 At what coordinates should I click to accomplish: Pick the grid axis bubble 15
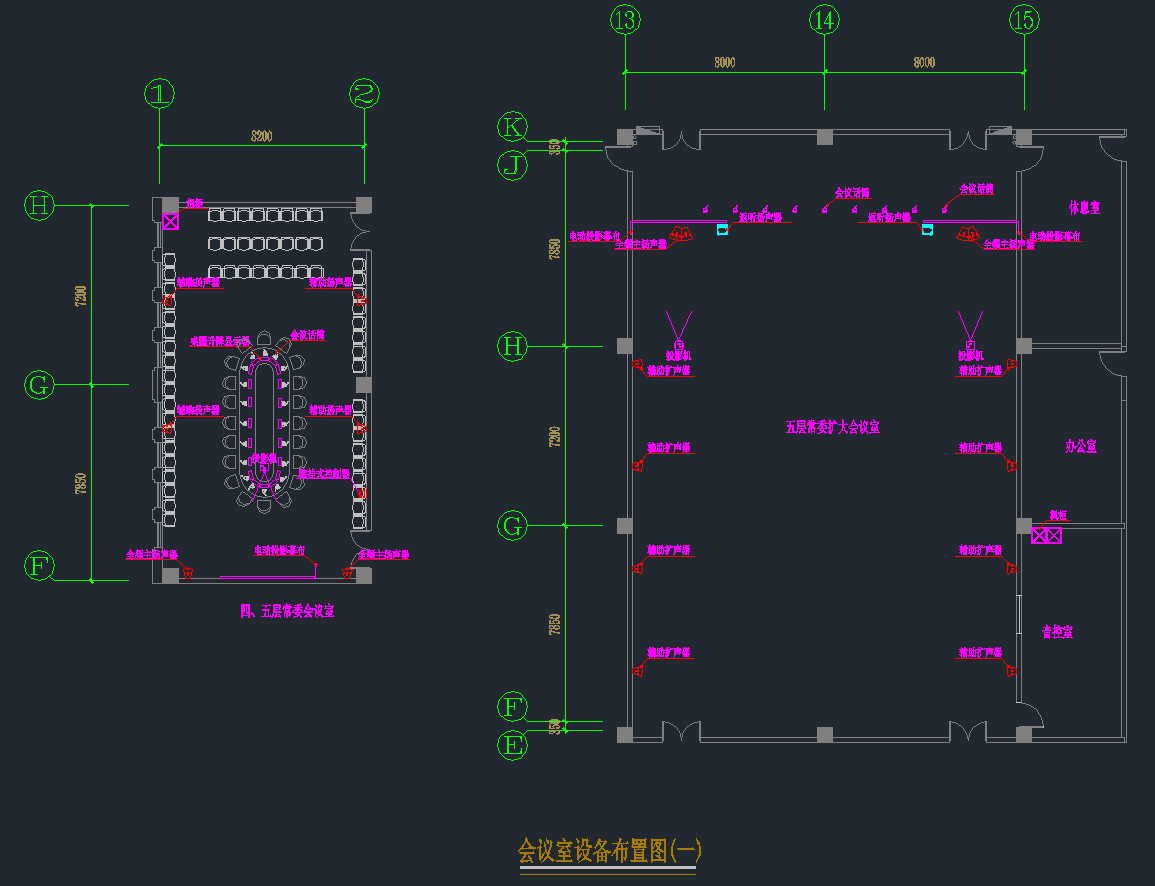[x=1024, y=19]
